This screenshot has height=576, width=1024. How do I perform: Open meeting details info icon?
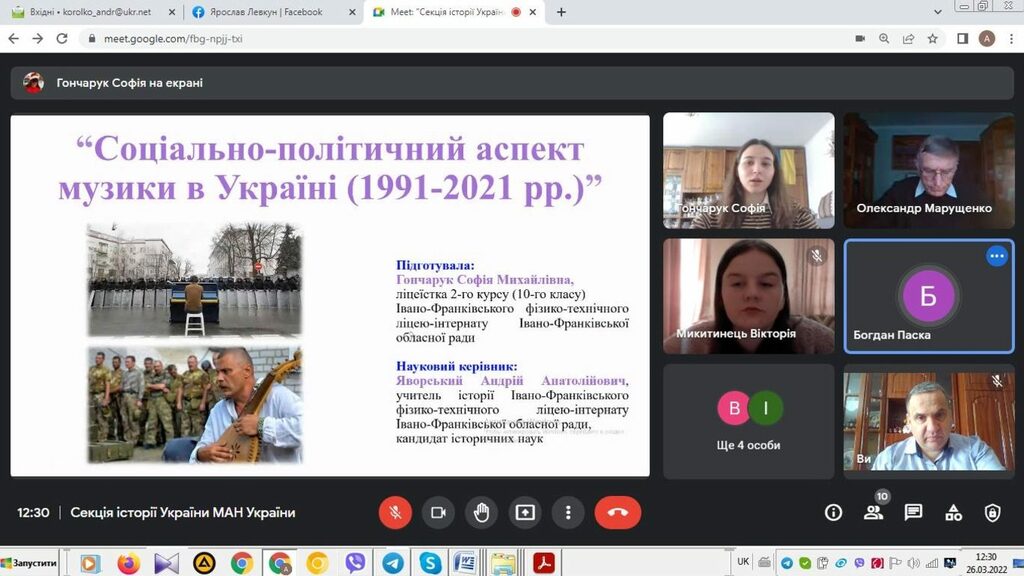pos(833,513)
